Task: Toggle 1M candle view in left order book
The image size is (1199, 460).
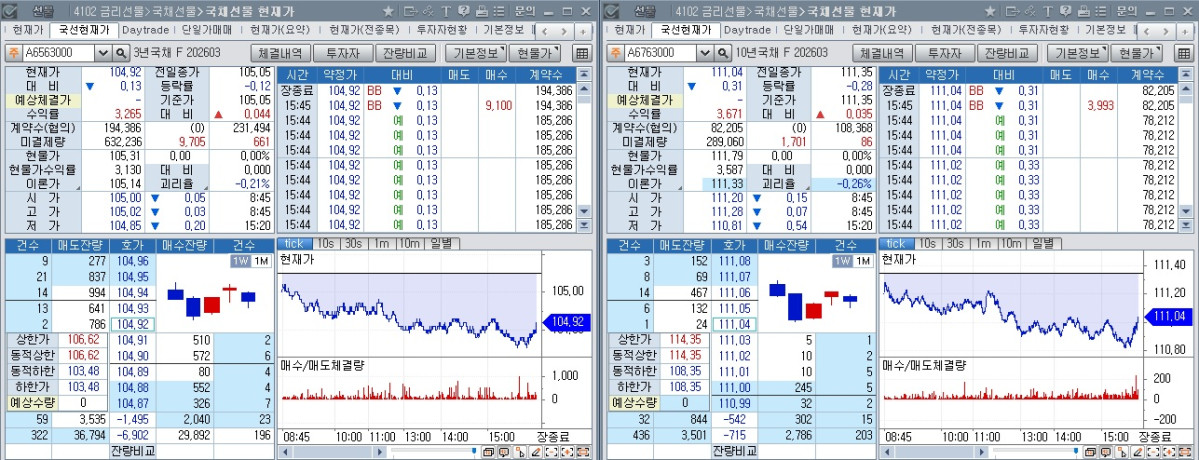Action: [x=261, y=262]
